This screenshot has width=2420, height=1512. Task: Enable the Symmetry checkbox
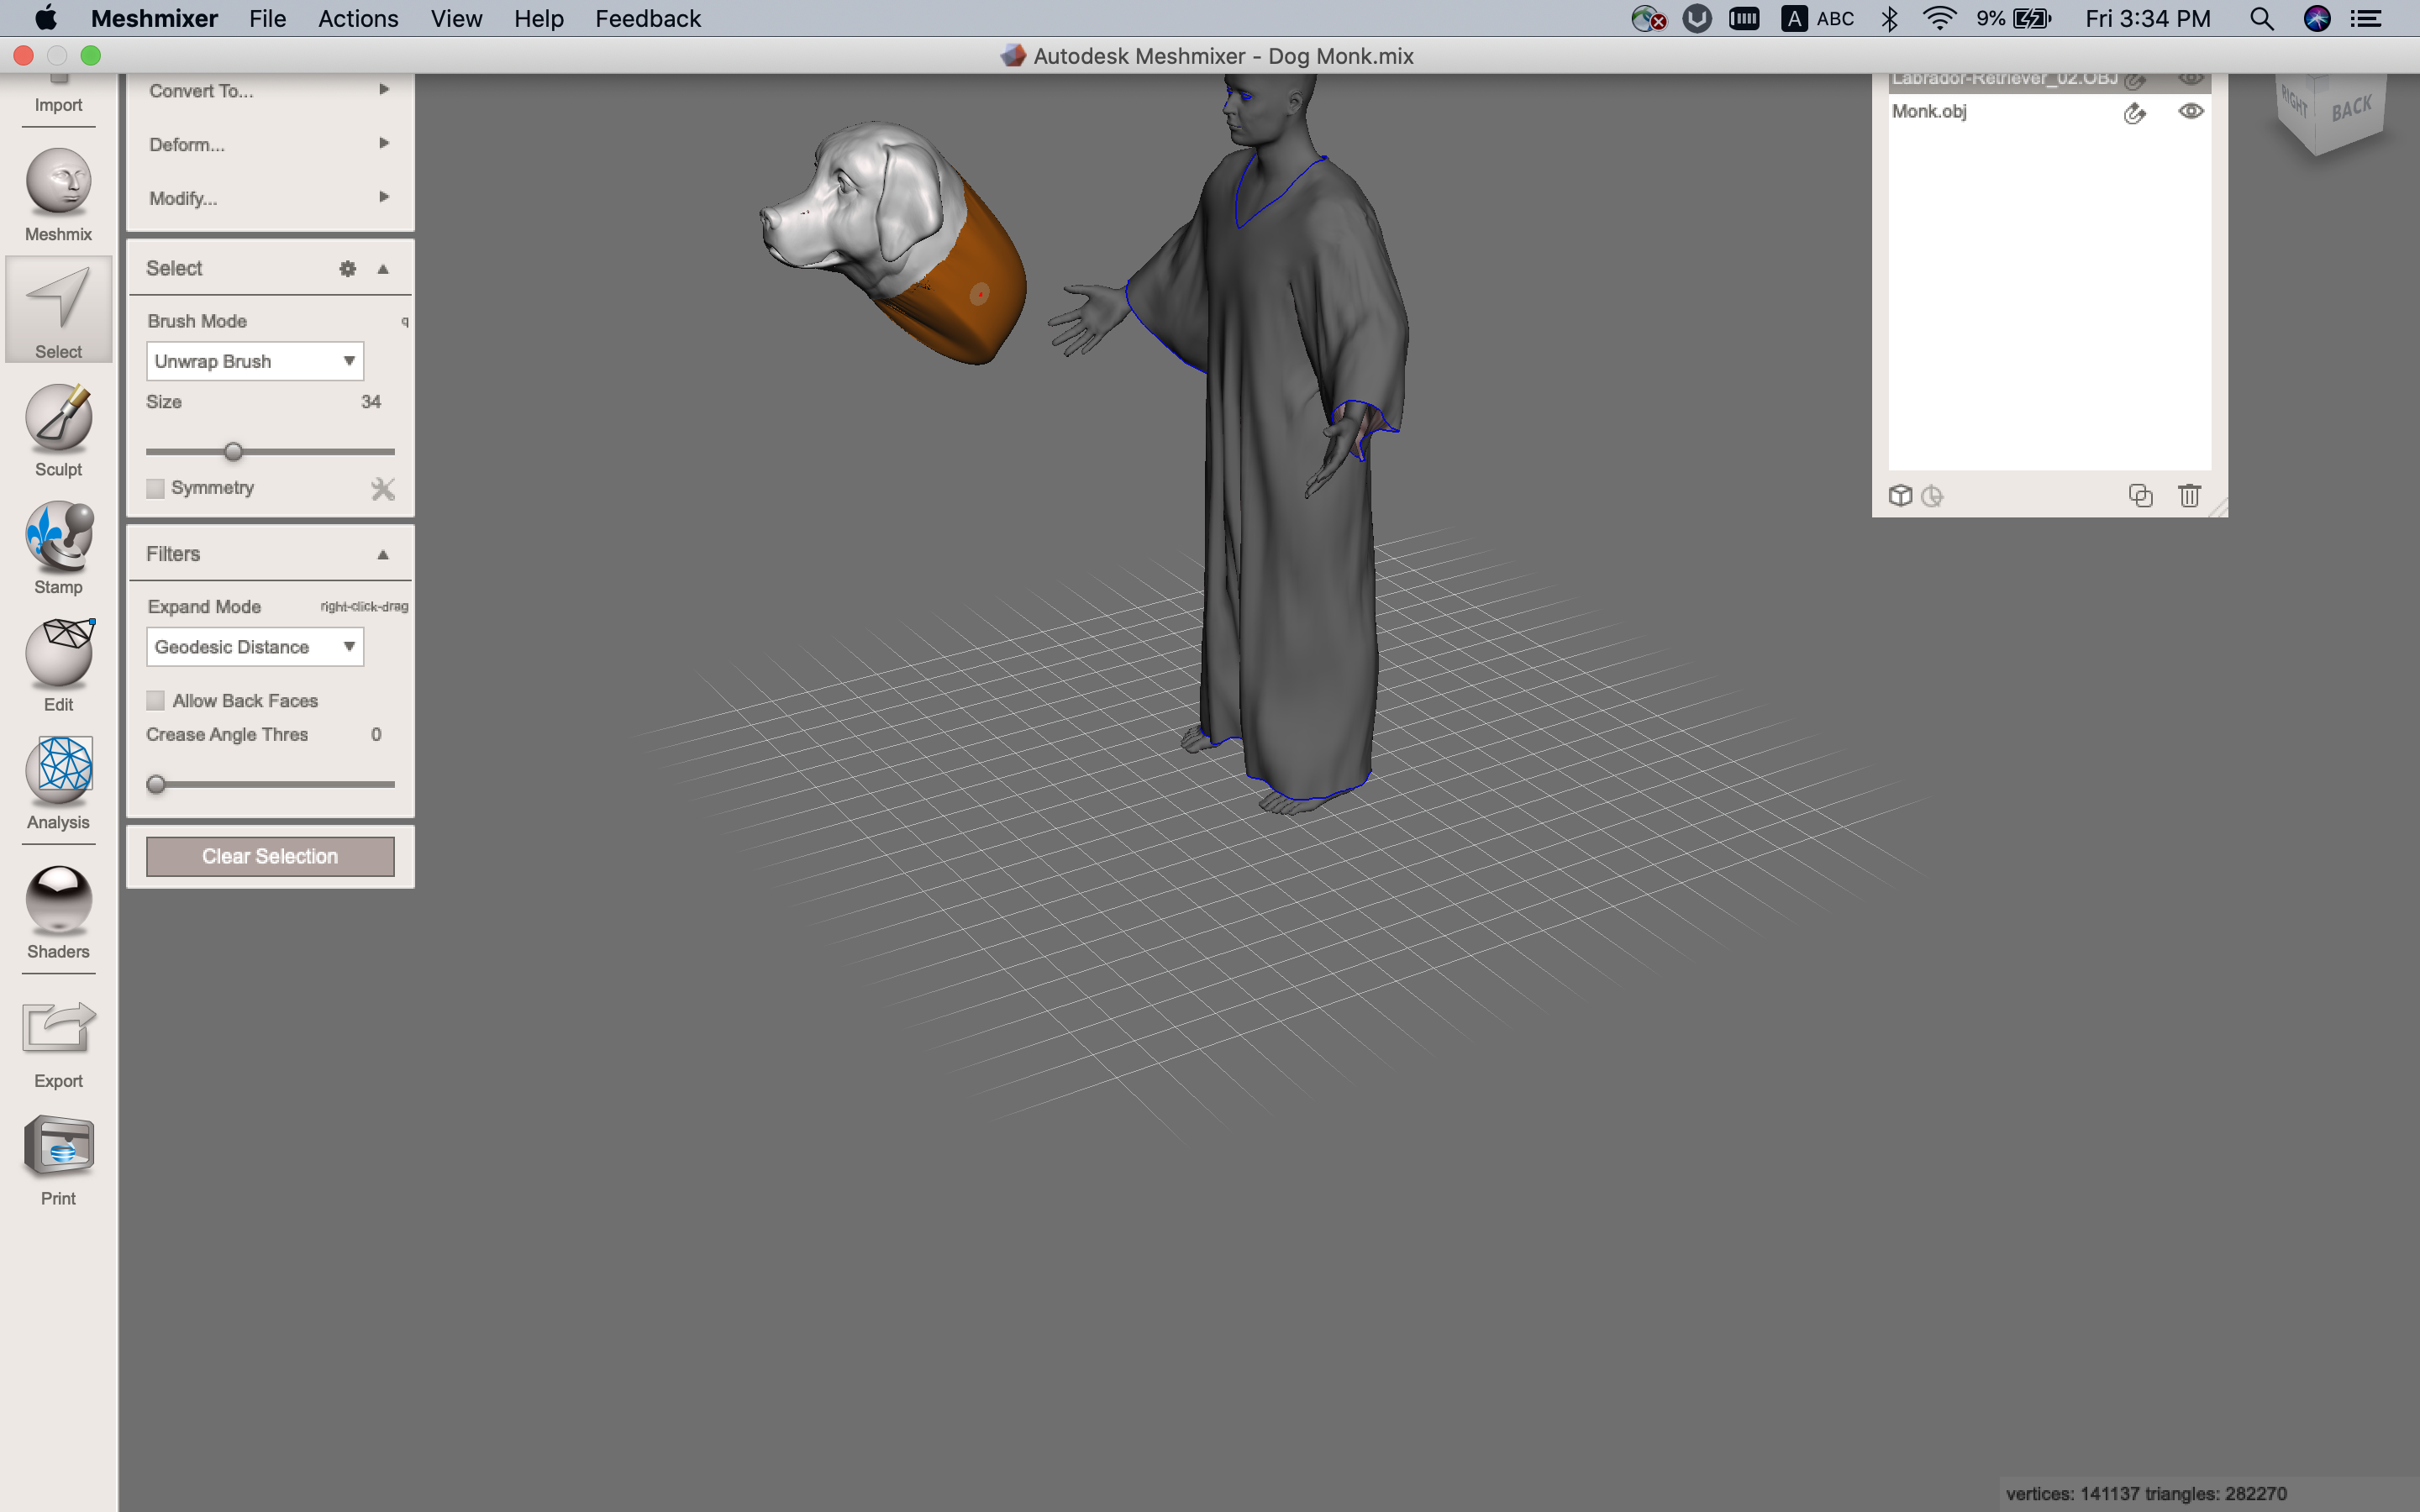(x=155, y=488)
